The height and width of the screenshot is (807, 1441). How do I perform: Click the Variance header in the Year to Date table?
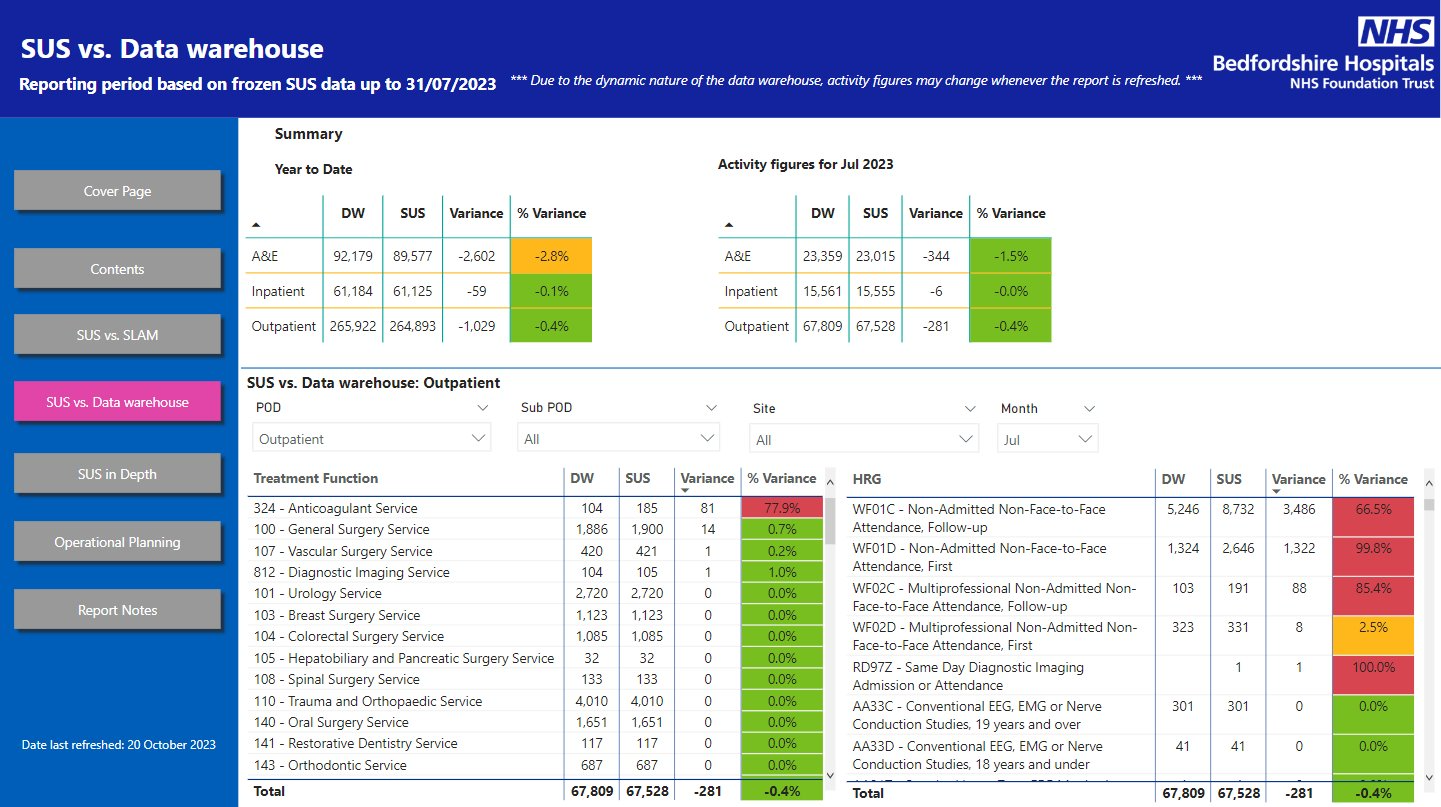click(476, 213)
